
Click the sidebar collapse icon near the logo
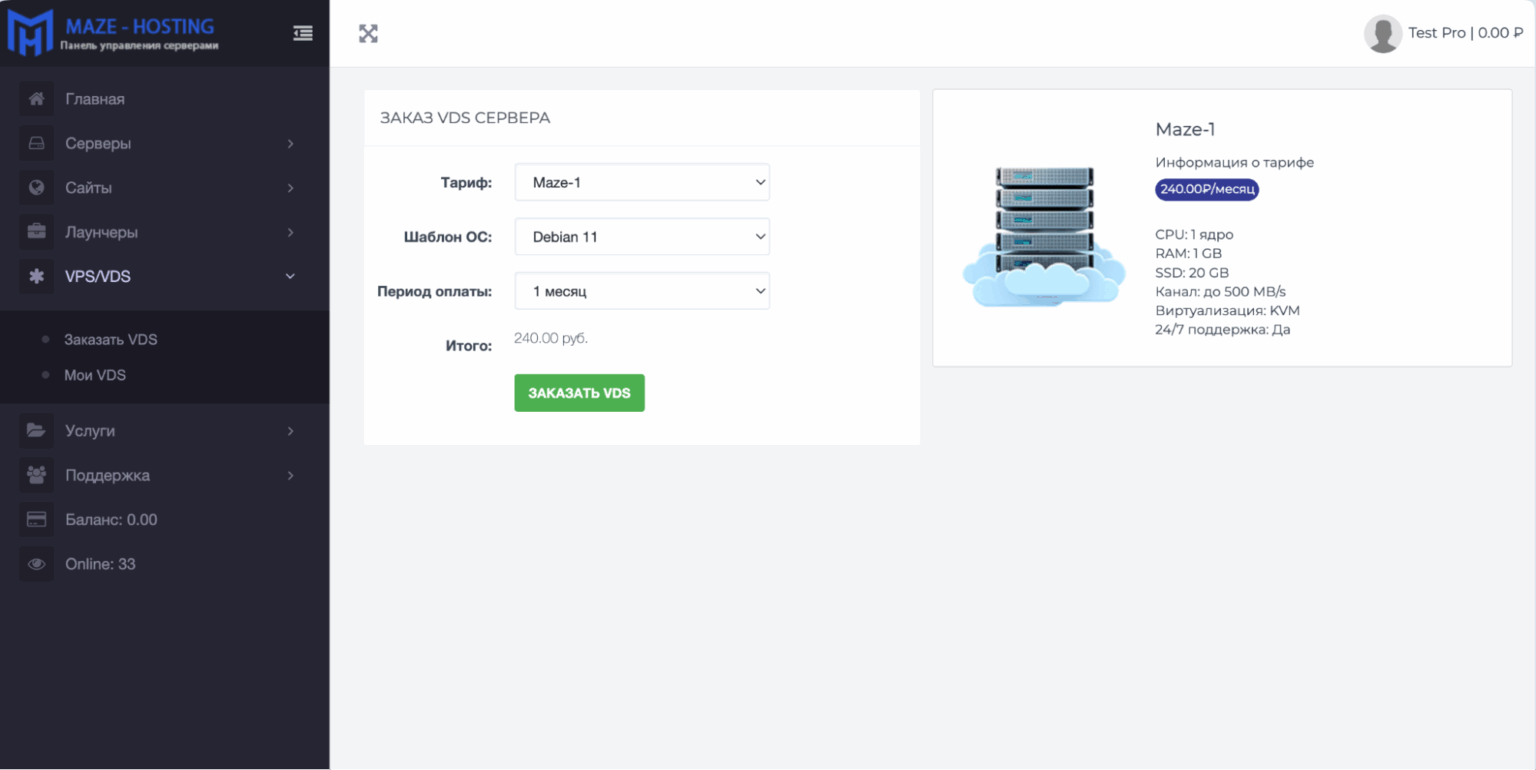pyautogui.click(x=303, y=33)
